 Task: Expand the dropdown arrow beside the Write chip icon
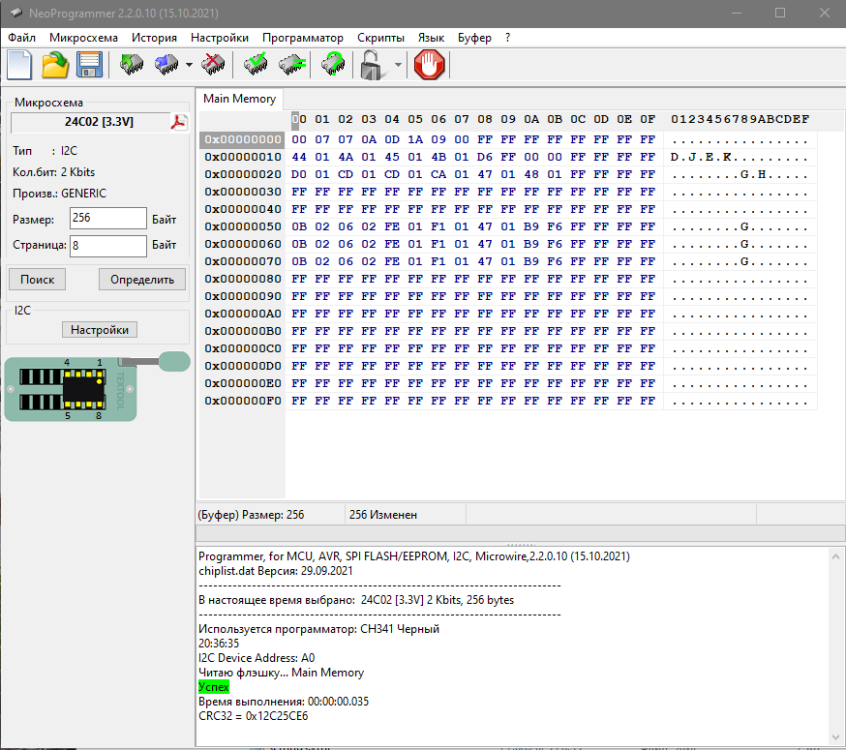(189, 65)
